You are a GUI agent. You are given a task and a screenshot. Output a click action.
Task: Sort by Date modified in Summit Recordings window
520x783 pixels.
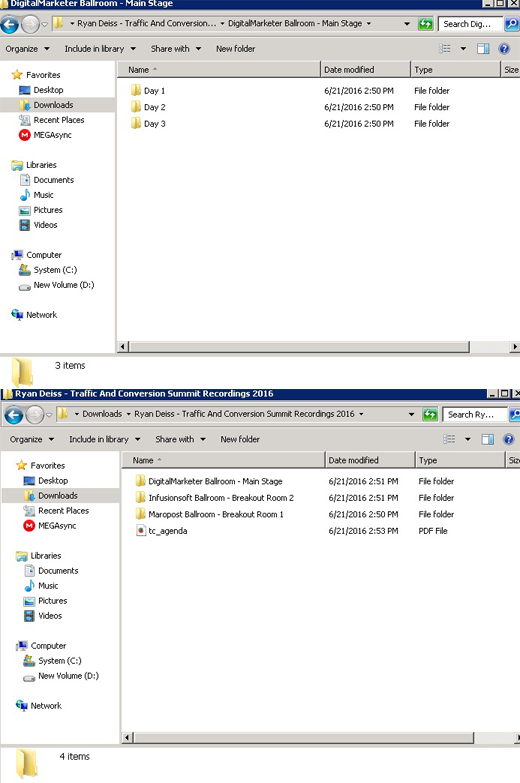tap(370, 460)
